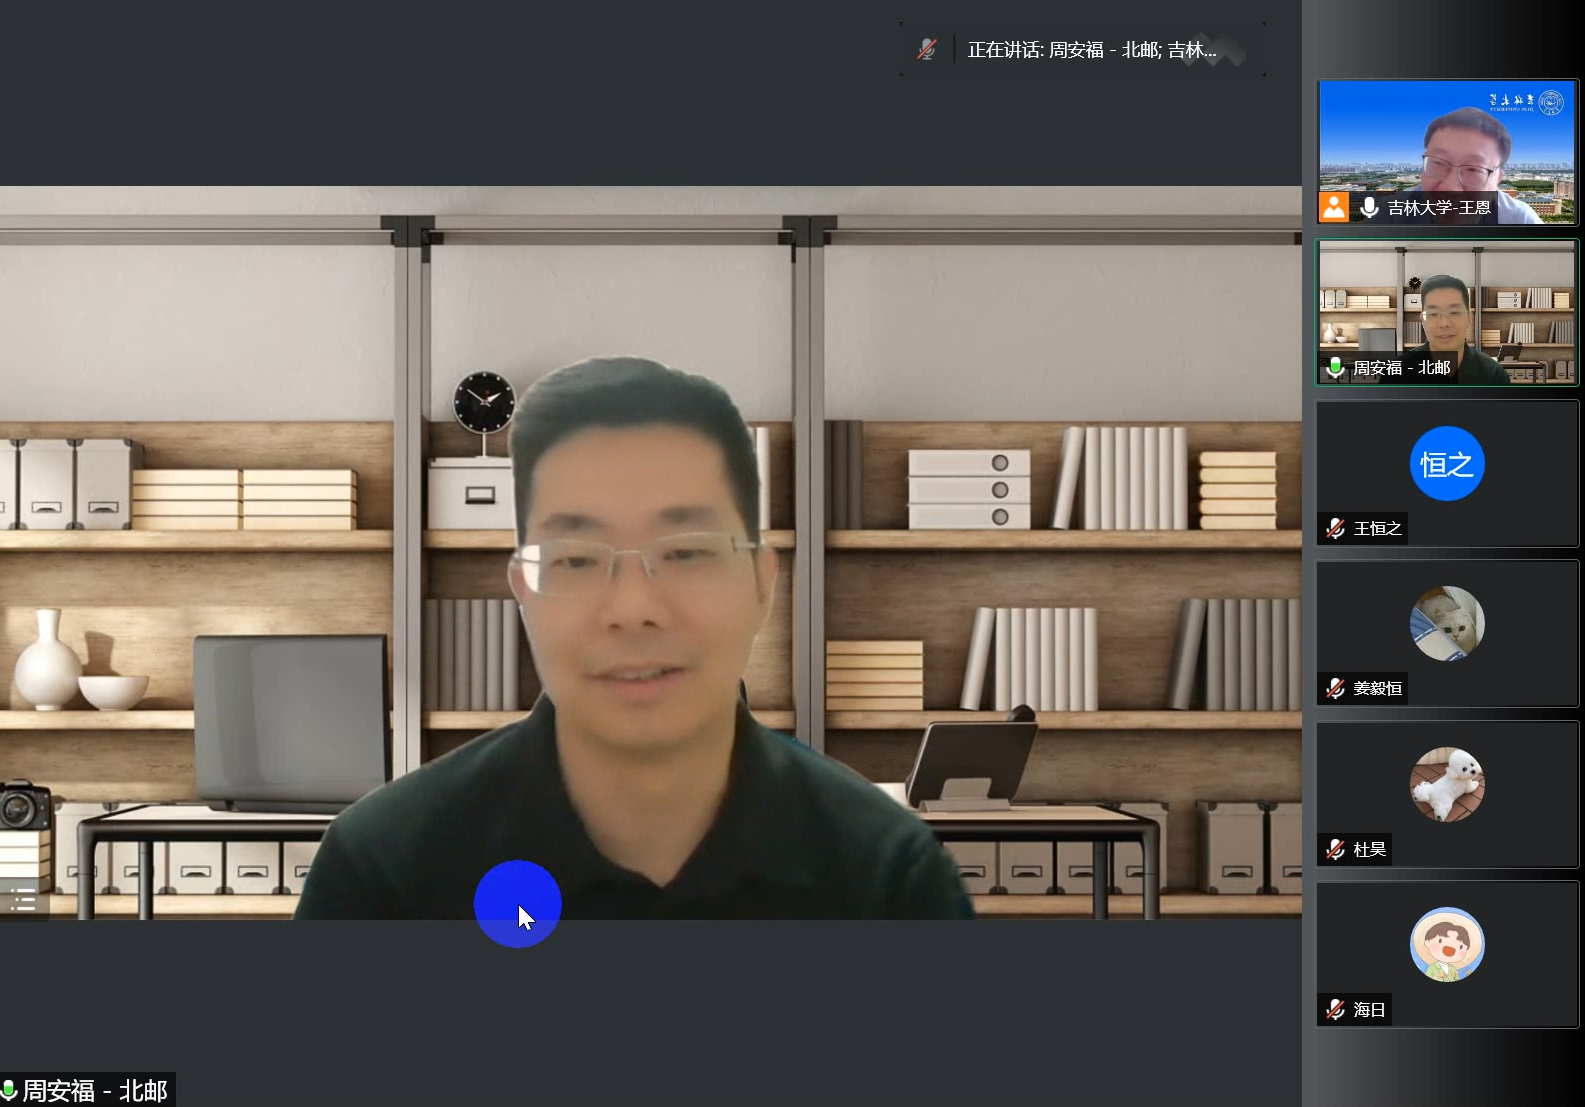1585x1107 pixels.
Task: Click the muted microphone icon in speaking bar
Action: pos(927,49)
